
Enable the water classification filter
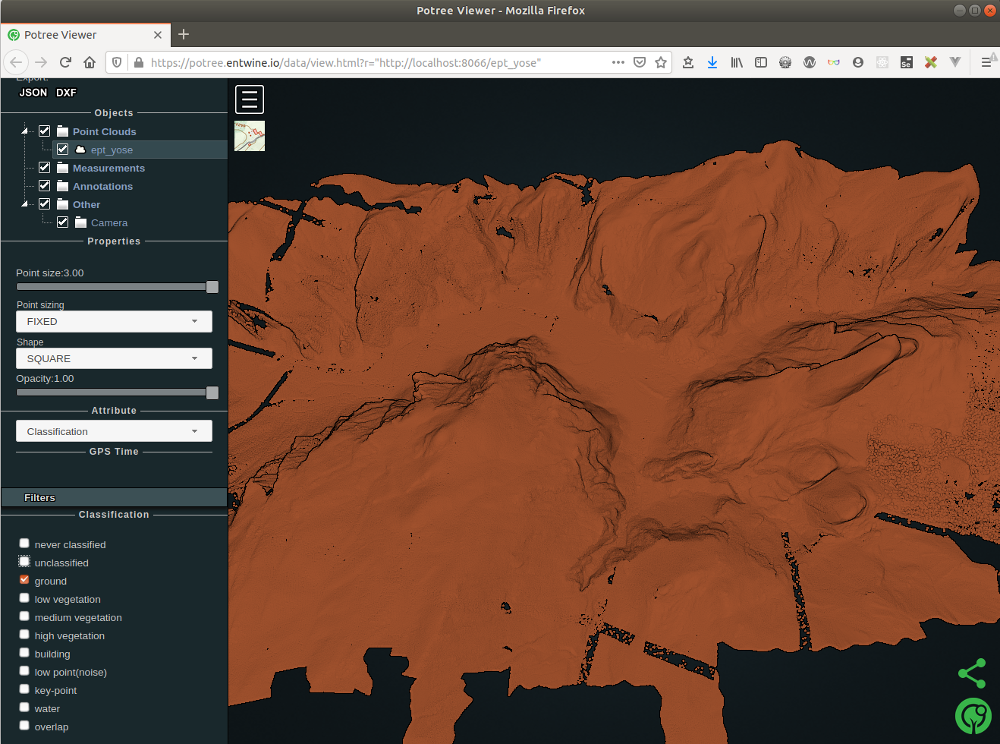tap(24, 707)
